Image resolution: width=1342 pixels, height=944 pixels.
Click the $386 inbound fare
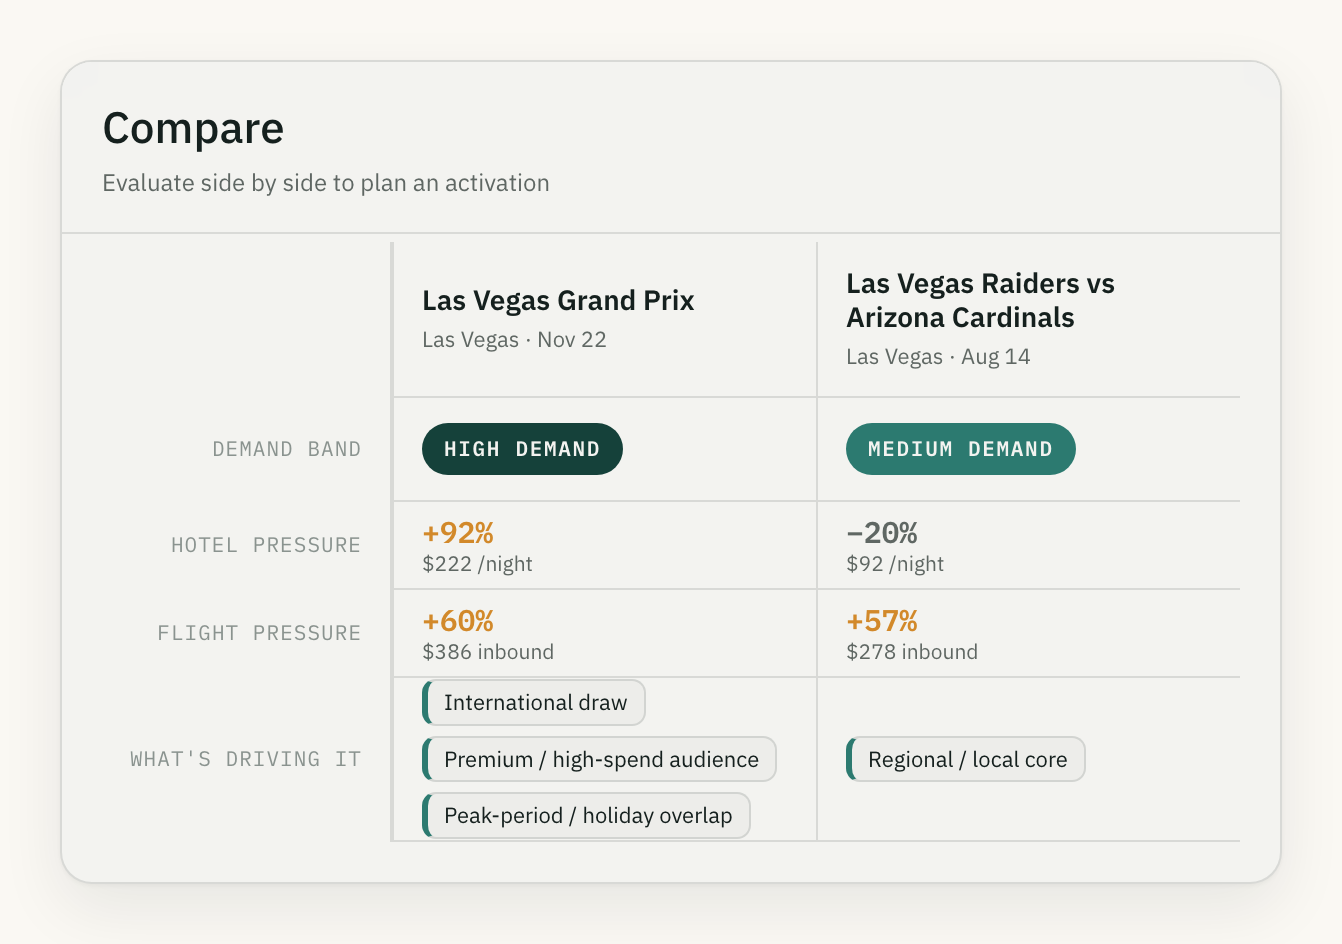click(488, 652)
